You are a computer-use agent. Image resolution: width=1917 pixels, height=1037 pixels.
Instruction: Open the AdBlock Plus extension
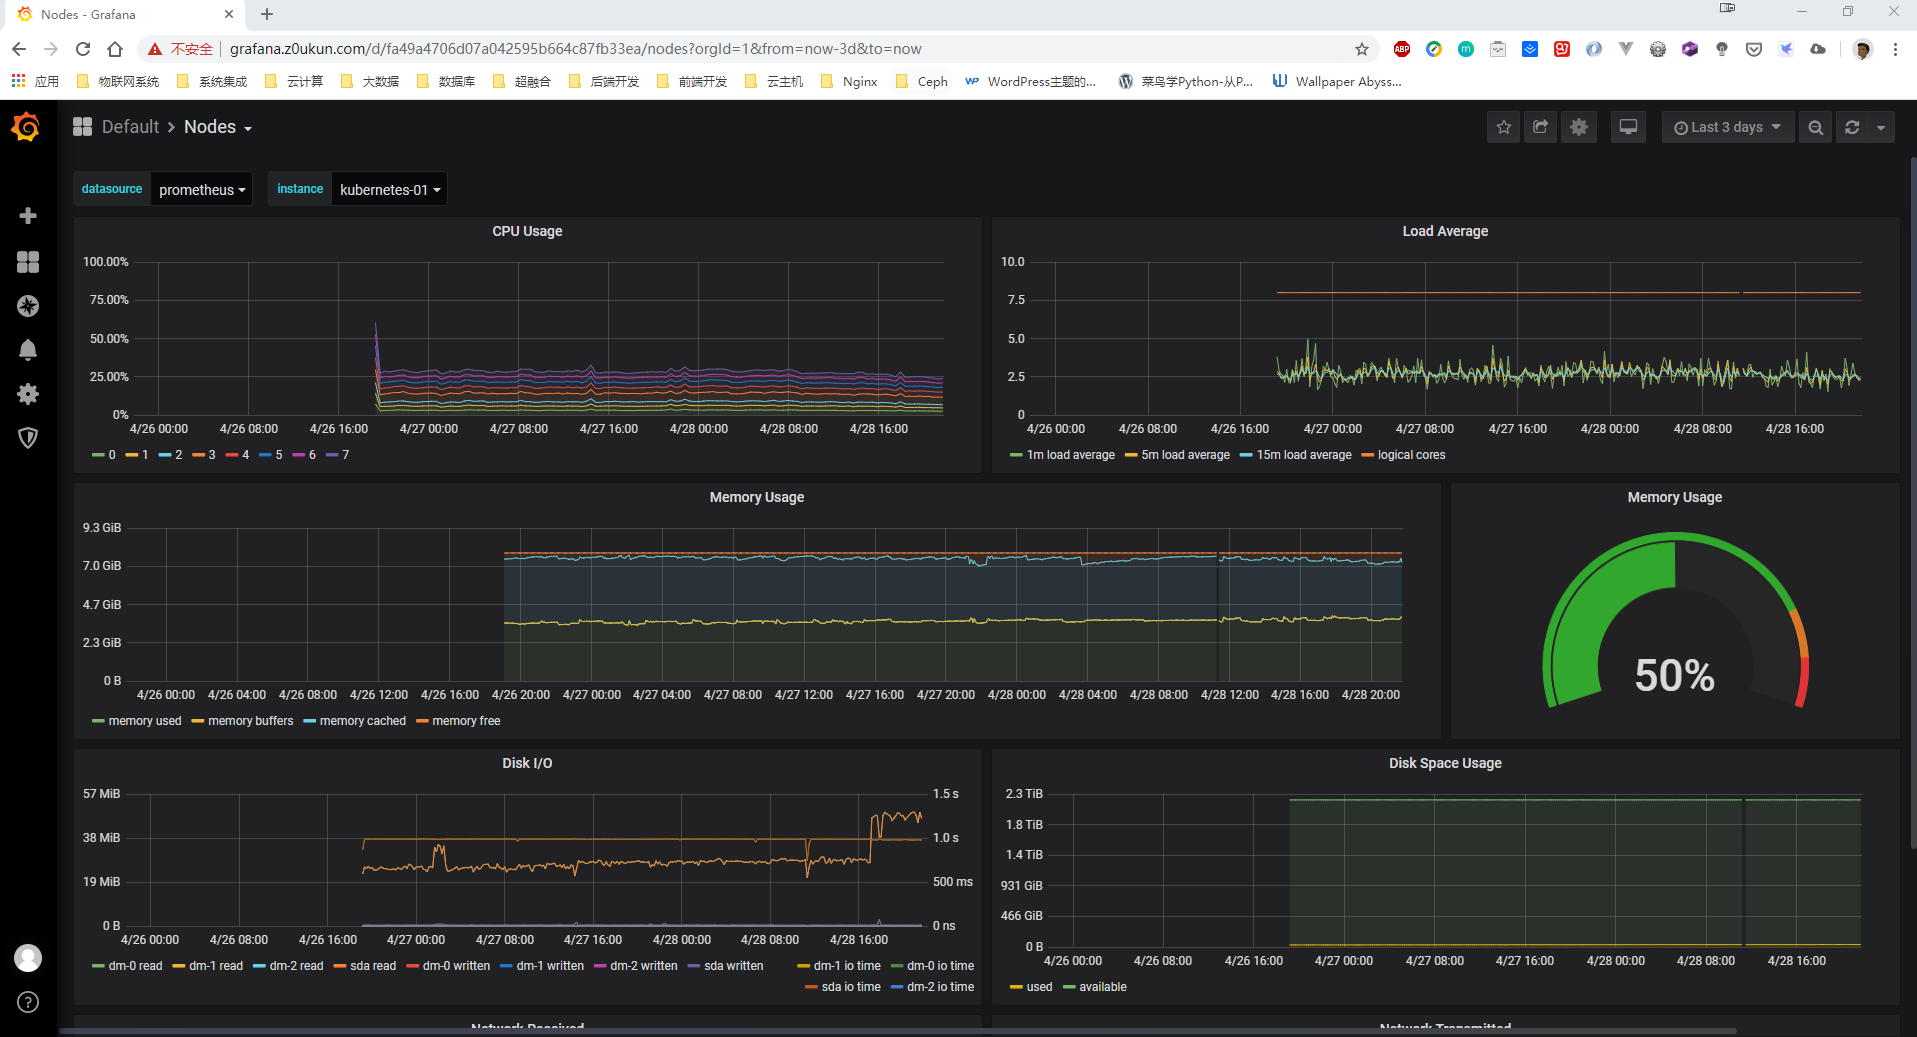point(1402,49)
